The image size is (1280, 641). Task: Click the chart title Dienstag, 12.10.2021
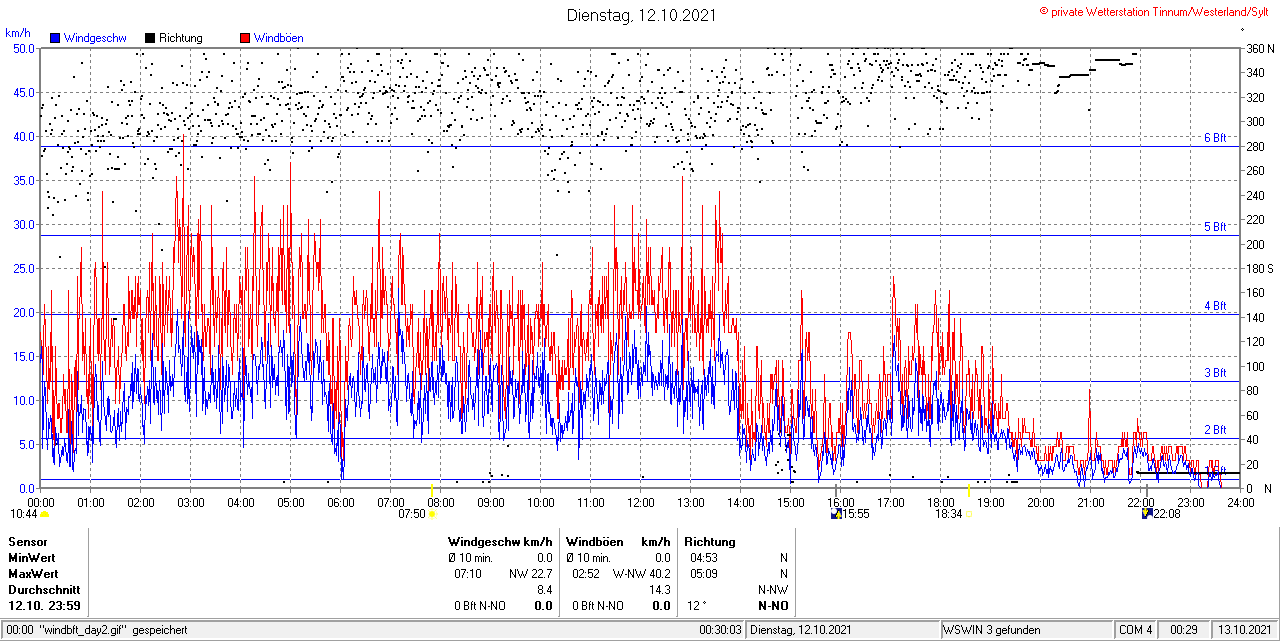641,15
